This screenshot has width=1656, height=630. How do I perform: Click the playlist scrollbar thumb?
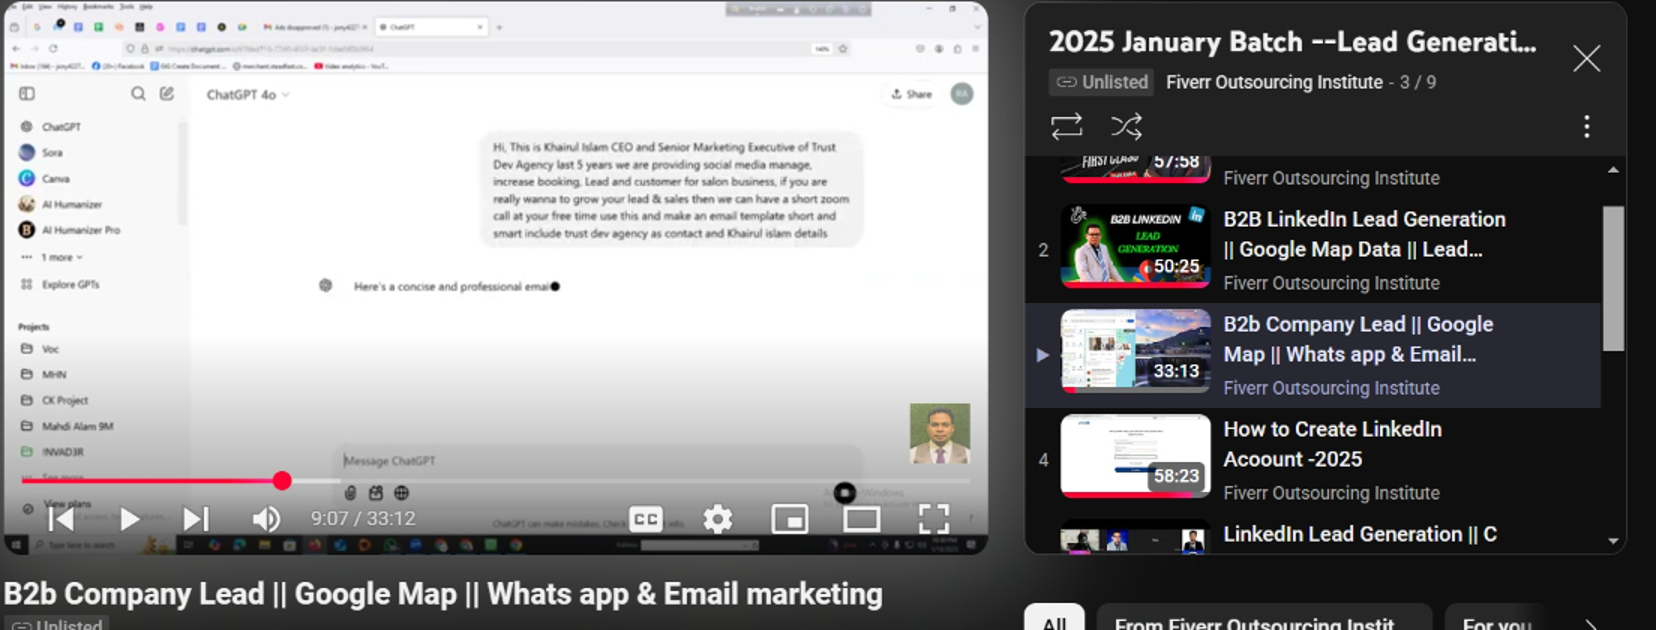point(1613,278)
